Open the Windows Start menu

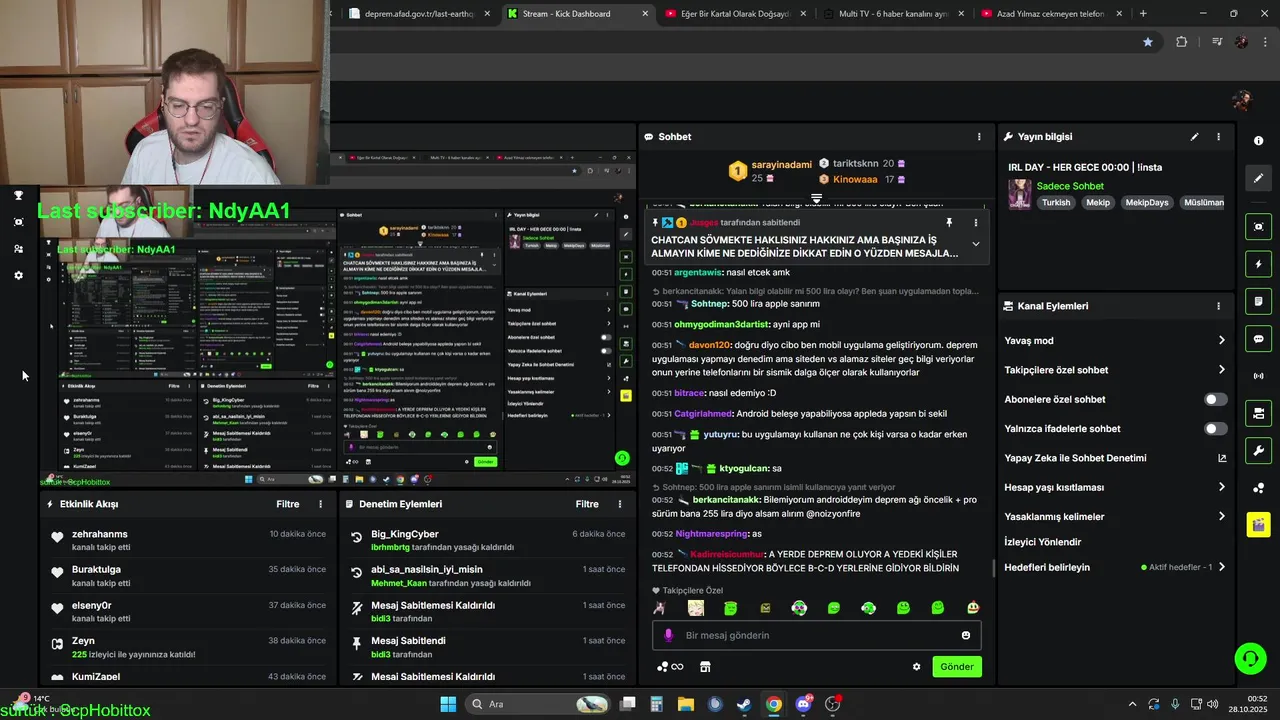448,704
